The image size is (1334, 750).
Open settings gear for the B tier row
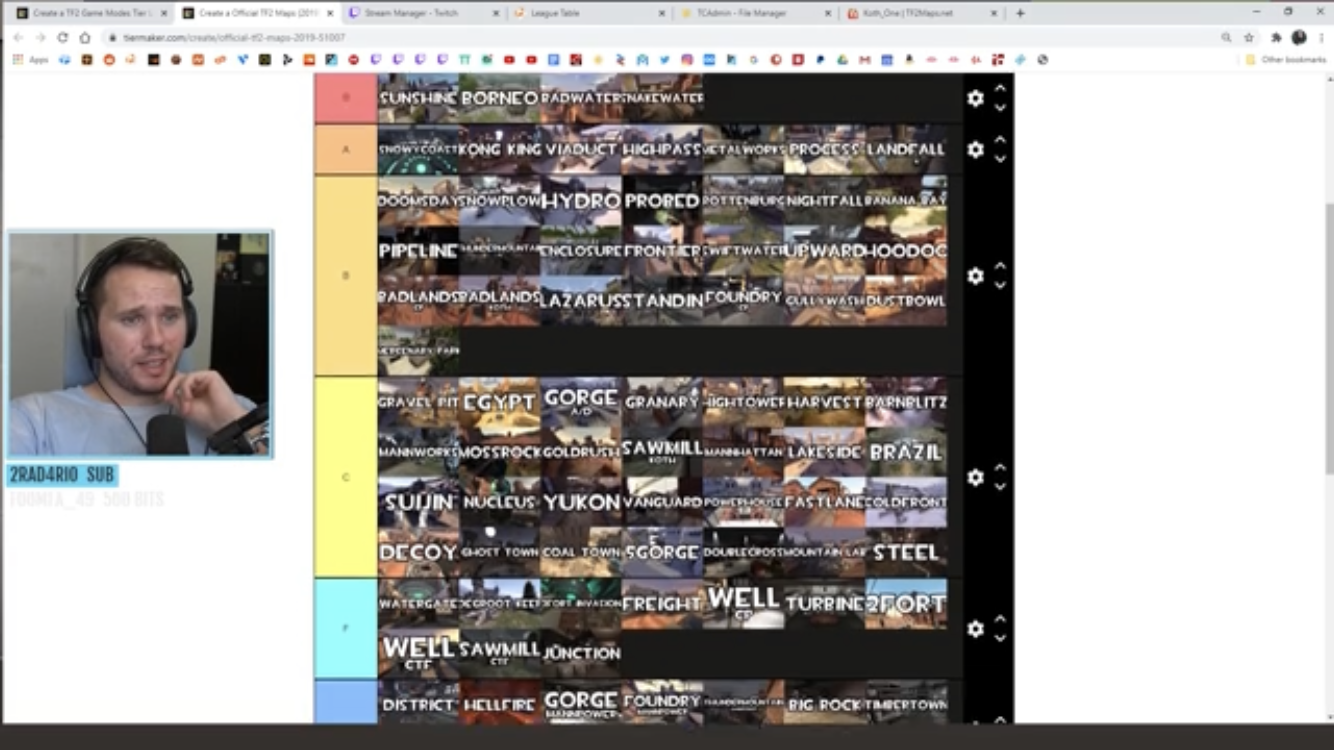tap(975, 276)
